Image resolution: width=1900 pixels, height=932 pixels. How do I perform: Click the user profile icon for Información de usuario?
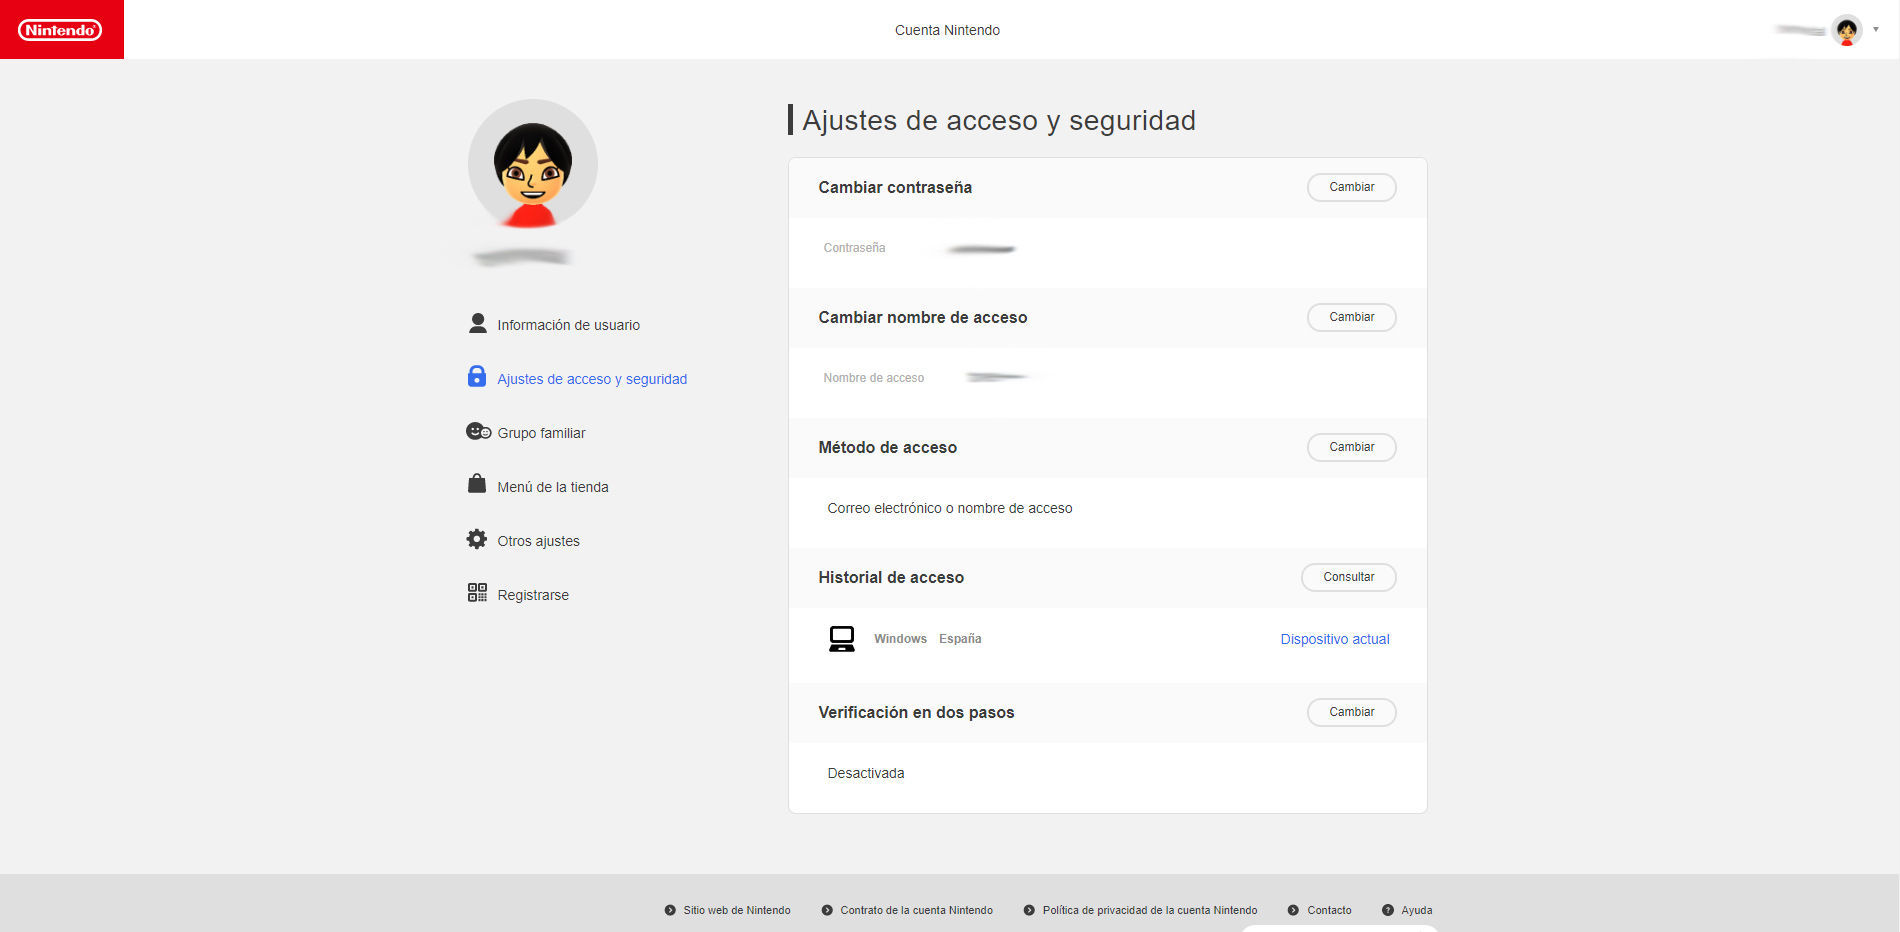click(477, 324)
